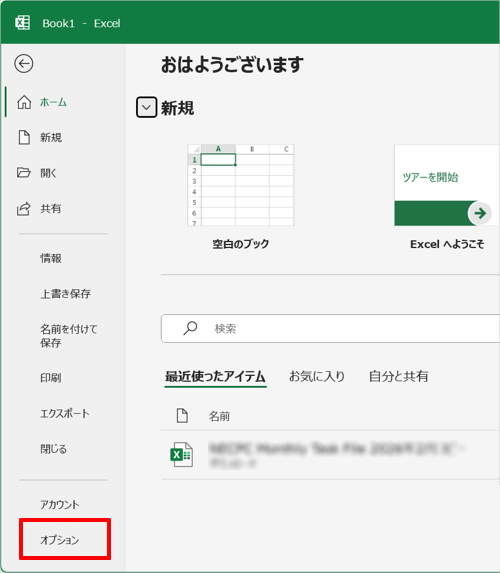
Task: Click the document icon in the list header
Action: click(182, 415)
